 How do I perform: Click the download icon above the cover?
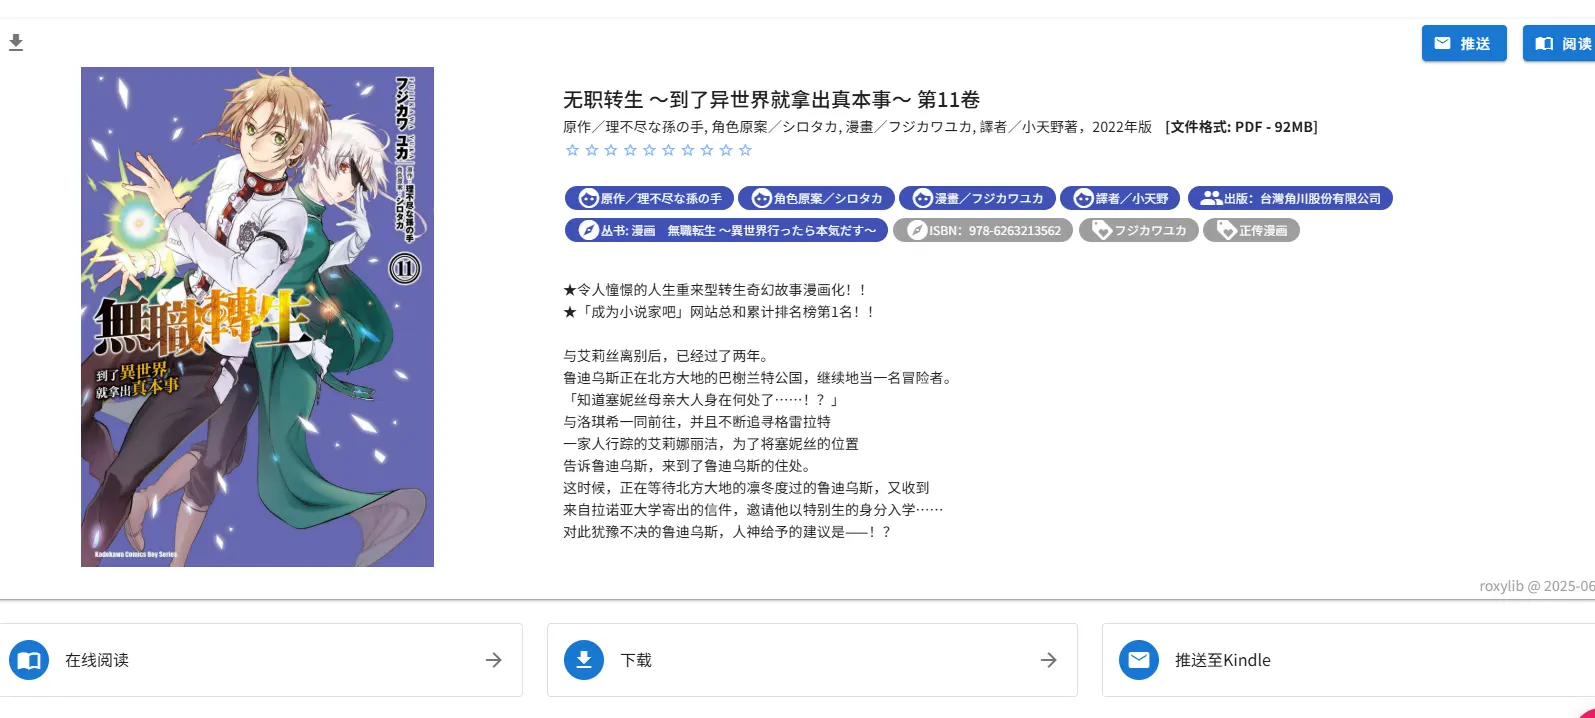click(x=16, y=42)
